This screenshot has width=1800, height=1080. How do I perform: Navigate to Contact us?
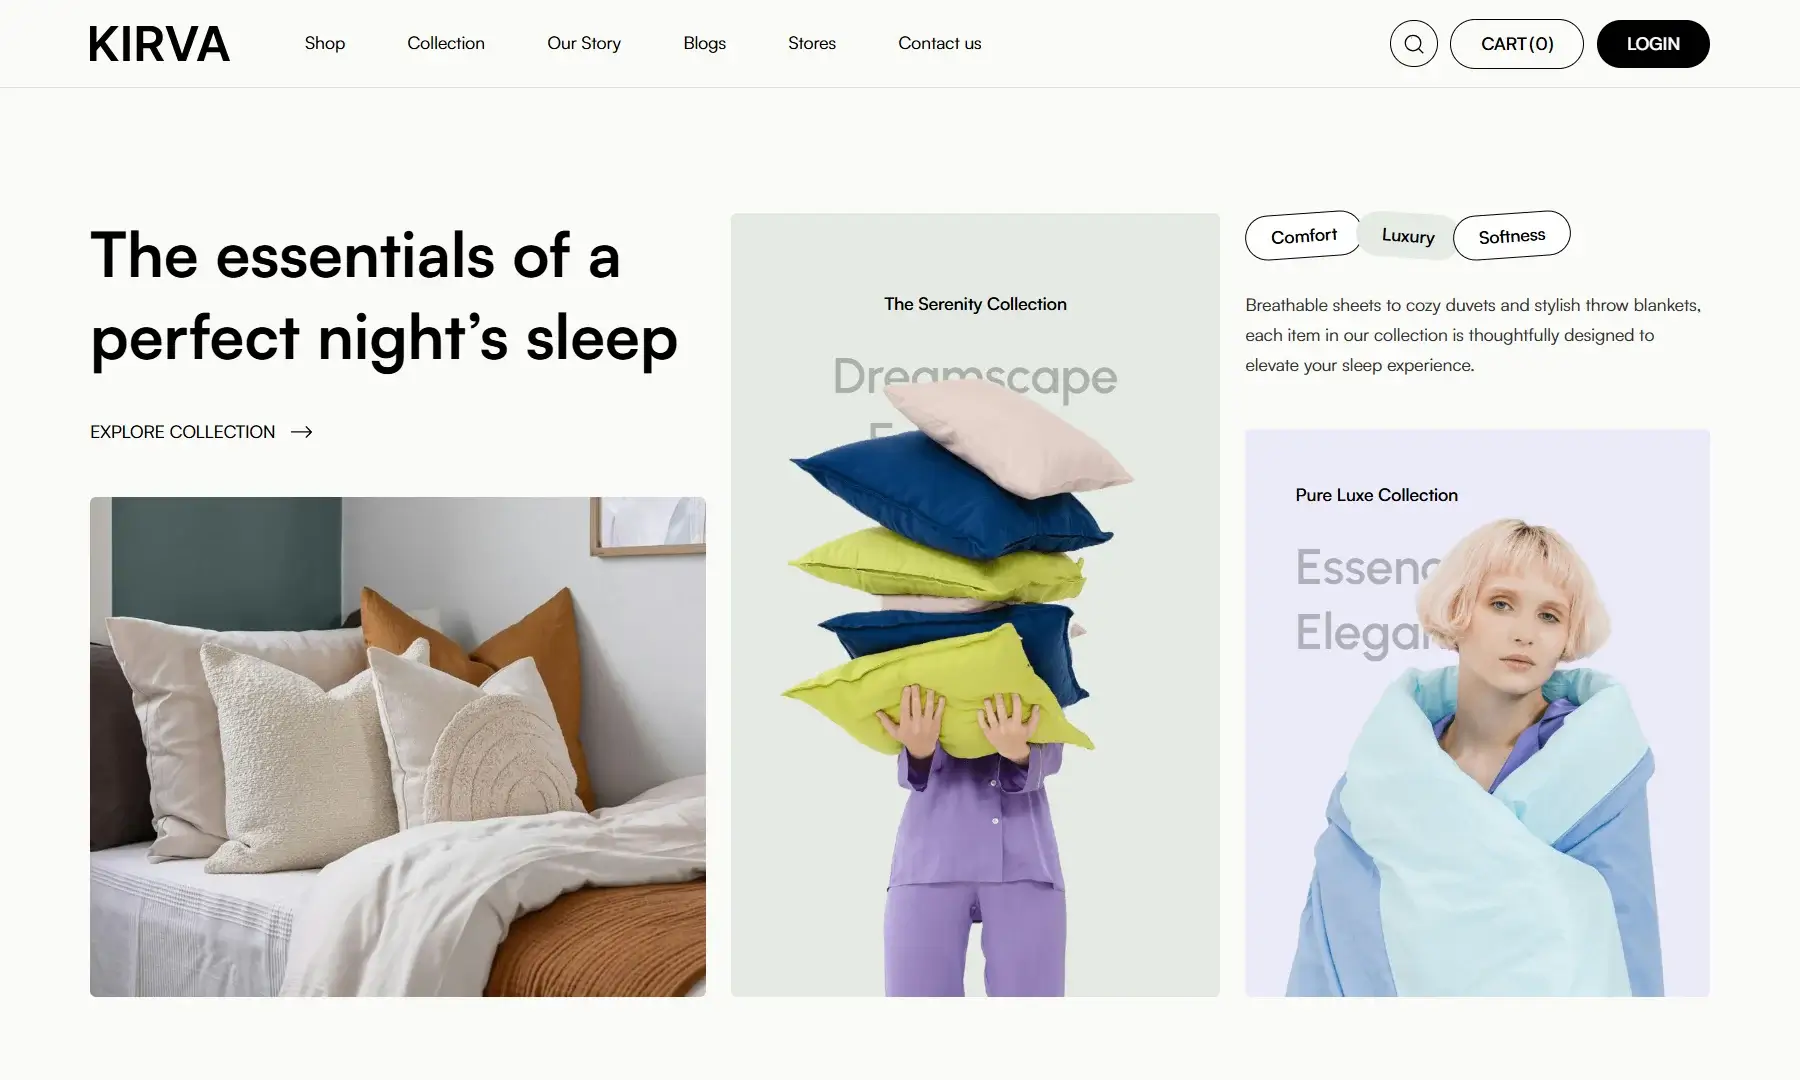click(x=940, y=43)
